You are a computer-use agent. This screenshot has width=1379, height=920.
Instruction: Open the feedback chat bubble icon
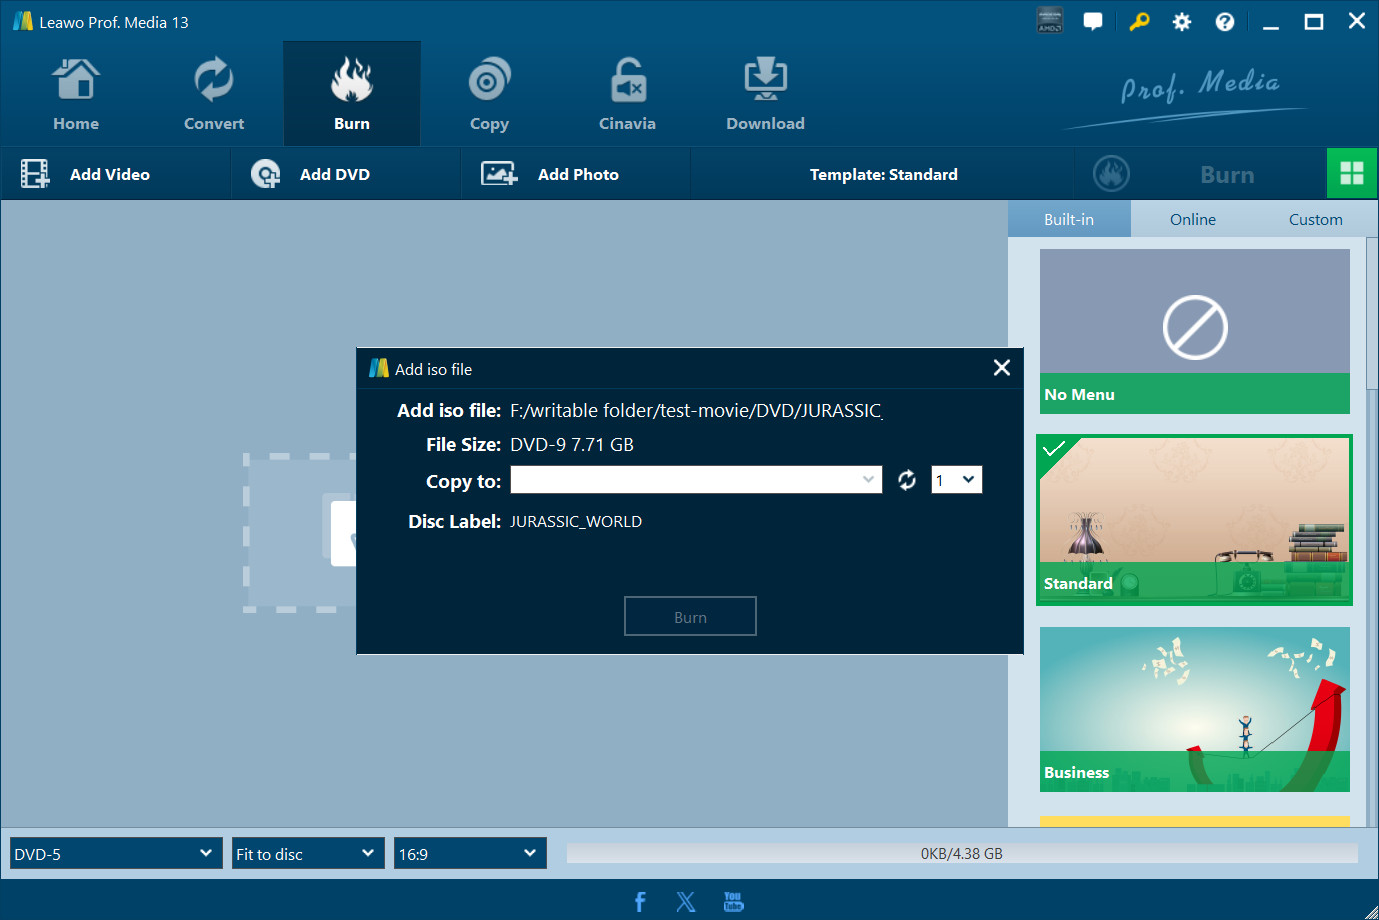pos(1093,21)
